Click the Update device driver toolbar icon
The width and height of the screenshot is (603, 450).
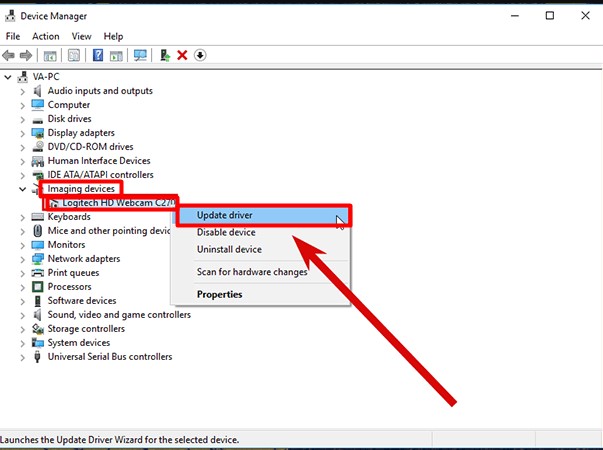point(165,55)
